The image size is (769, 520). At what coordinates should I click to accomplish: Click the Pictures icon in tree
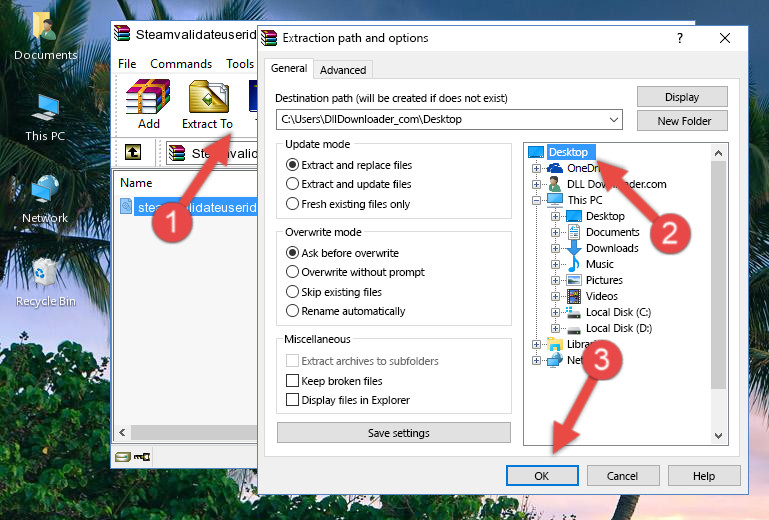coord(573,280)
